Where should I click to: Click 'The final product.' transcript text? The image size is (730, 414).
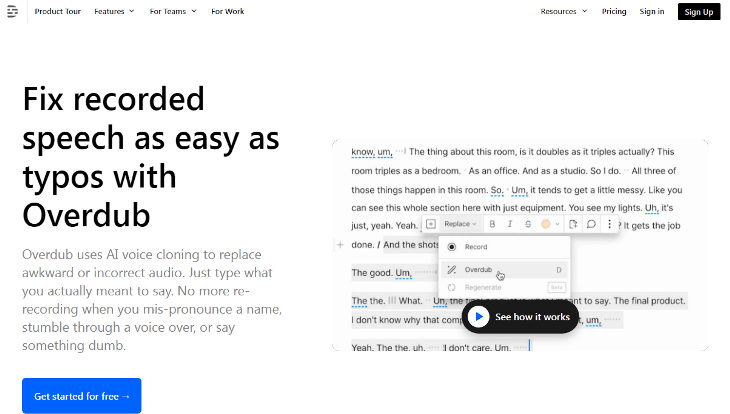pos(649,301)
